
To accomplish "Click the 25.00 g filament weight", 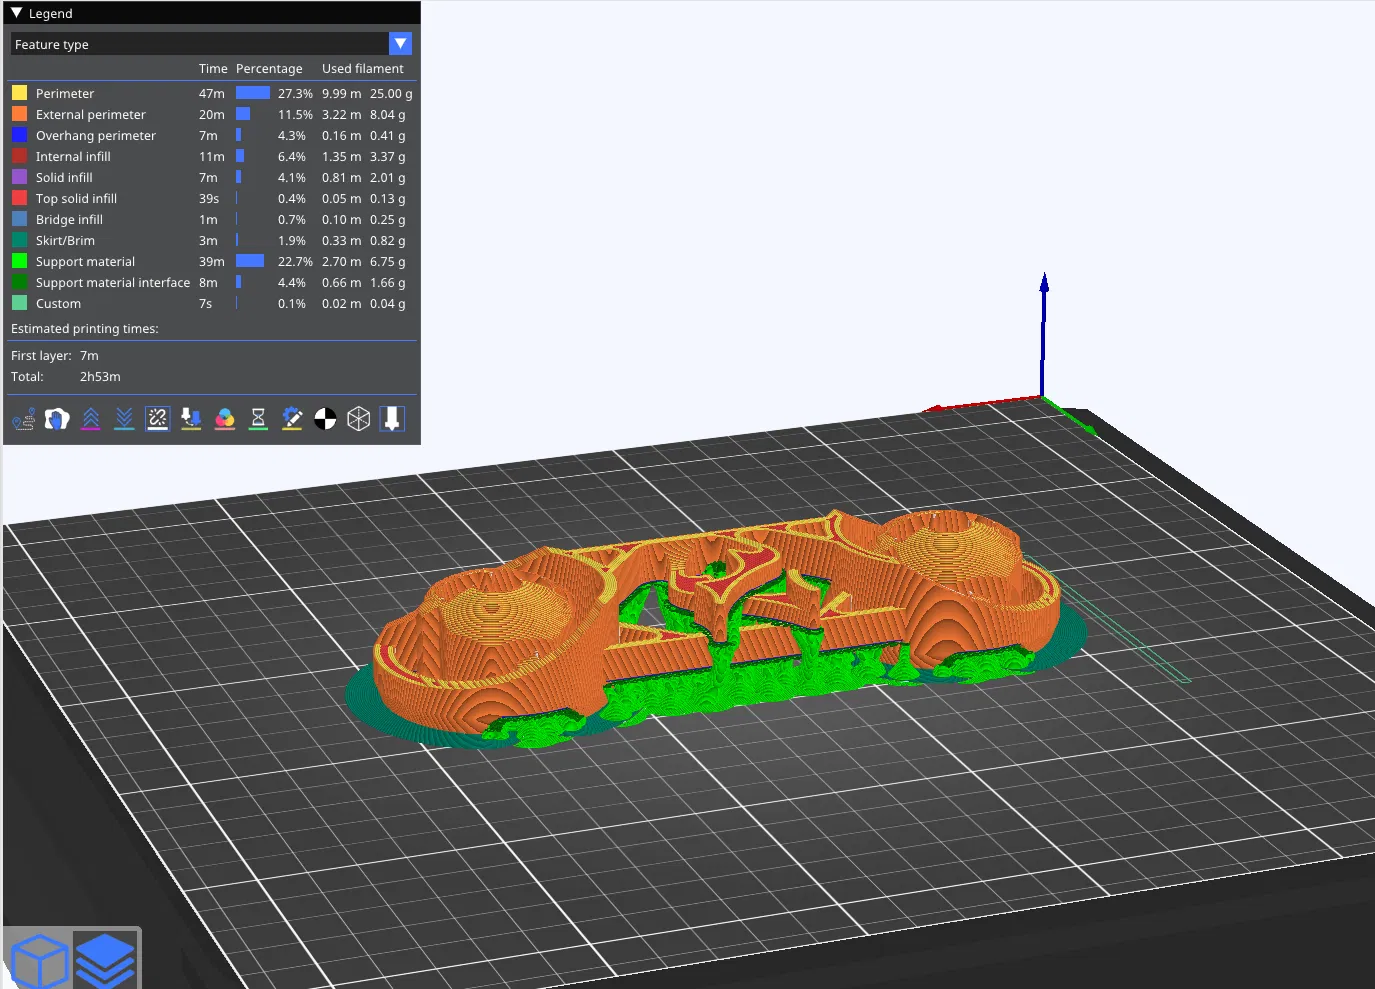I will (x=391, y=94).
